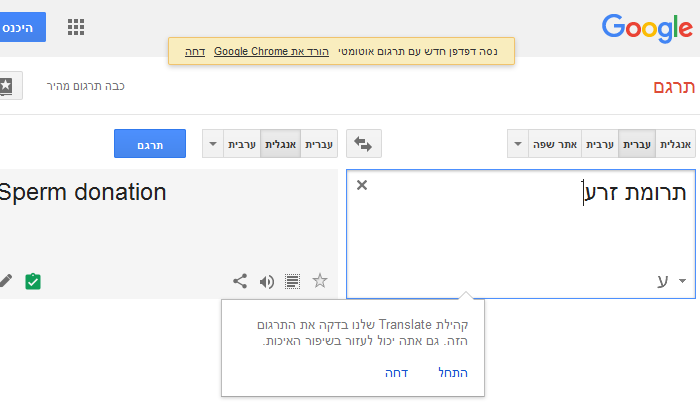Click the share translation icon
The image size is (700, 404).
click(240, 281)
